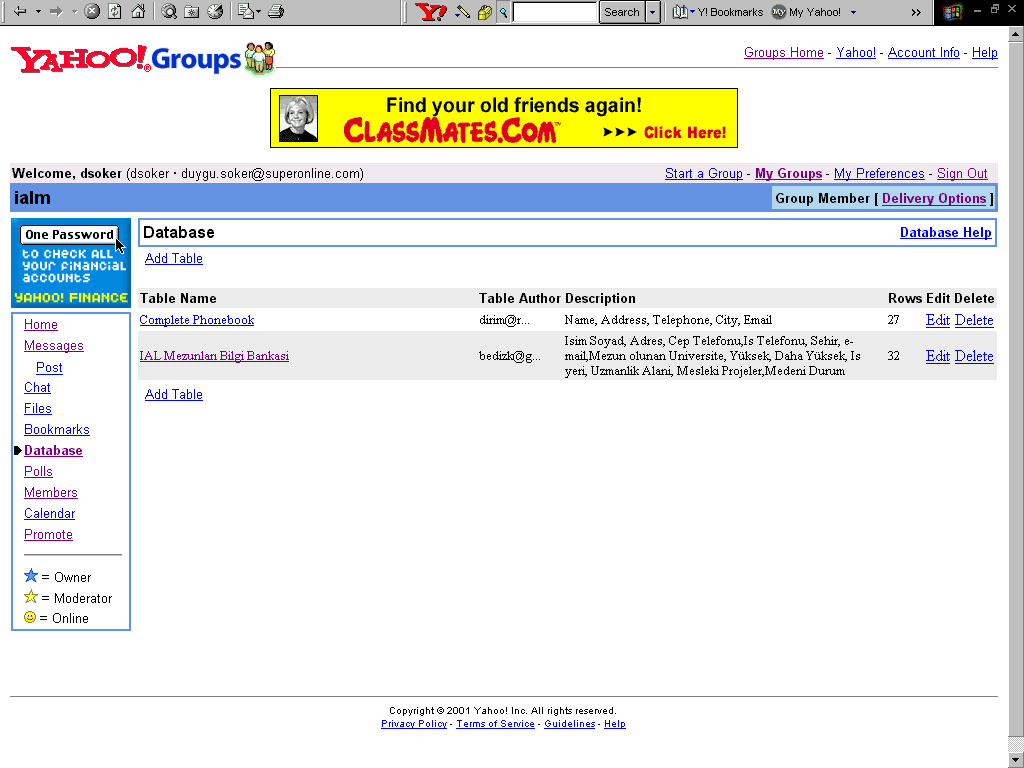Open the Forward button history dropdown arrow
The width and height of the screenshot is (1024, 768).
(74, 12)
